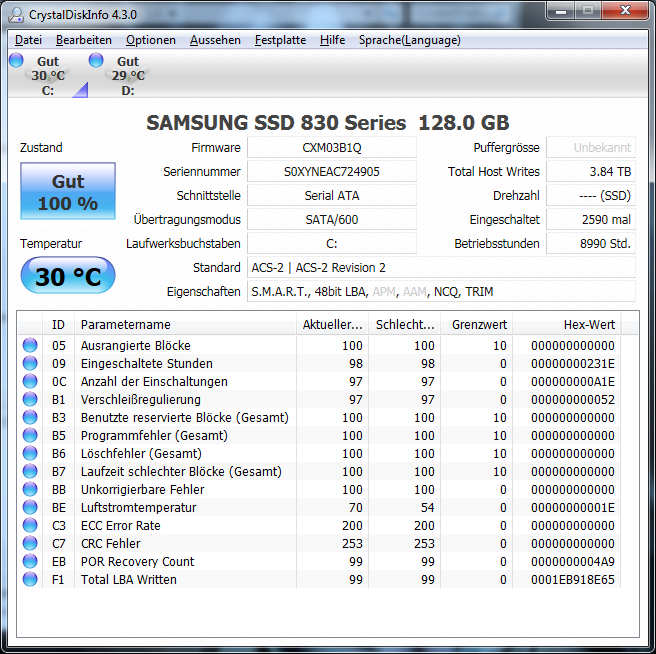Click status orb of Luftstromtemperatur row
The image size is (656, 654).
[x=30, y=507]
